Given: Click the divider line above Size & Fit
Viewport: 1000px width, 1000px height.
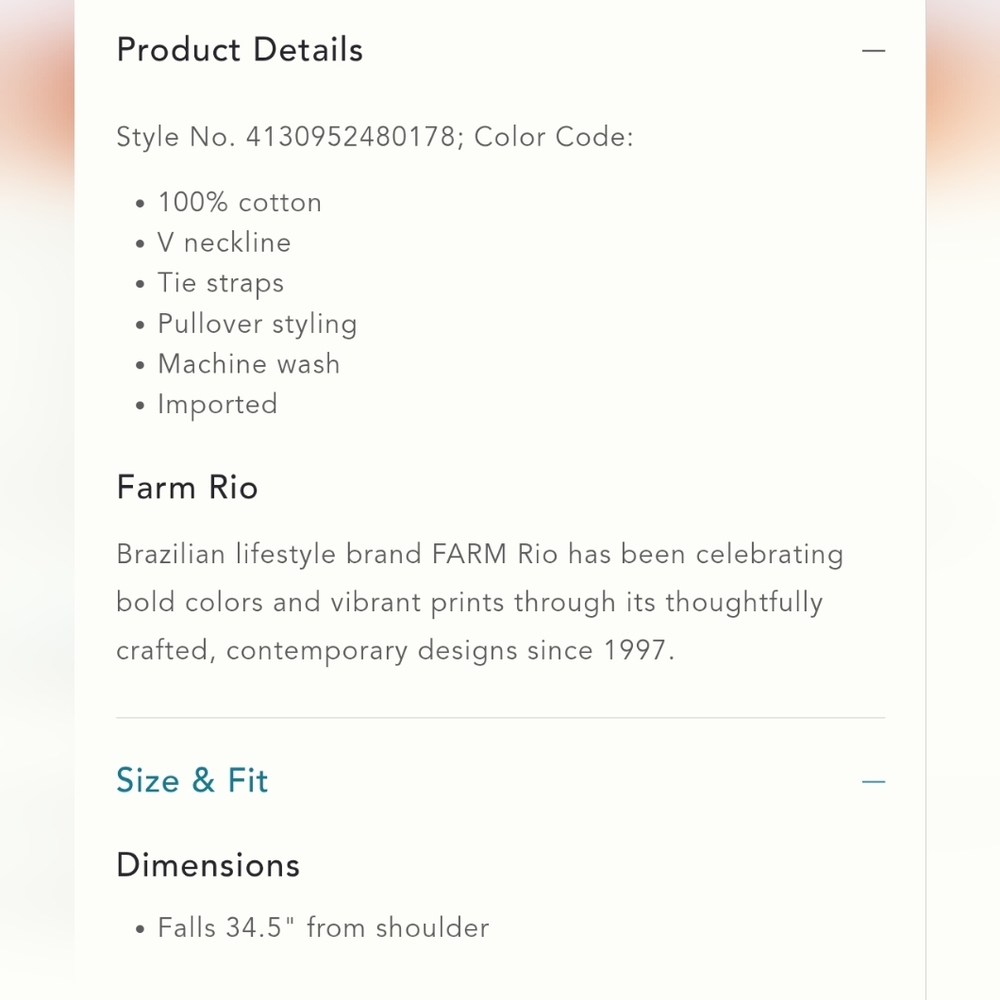Looking at the screenshot, I should [x=500, y=716].
